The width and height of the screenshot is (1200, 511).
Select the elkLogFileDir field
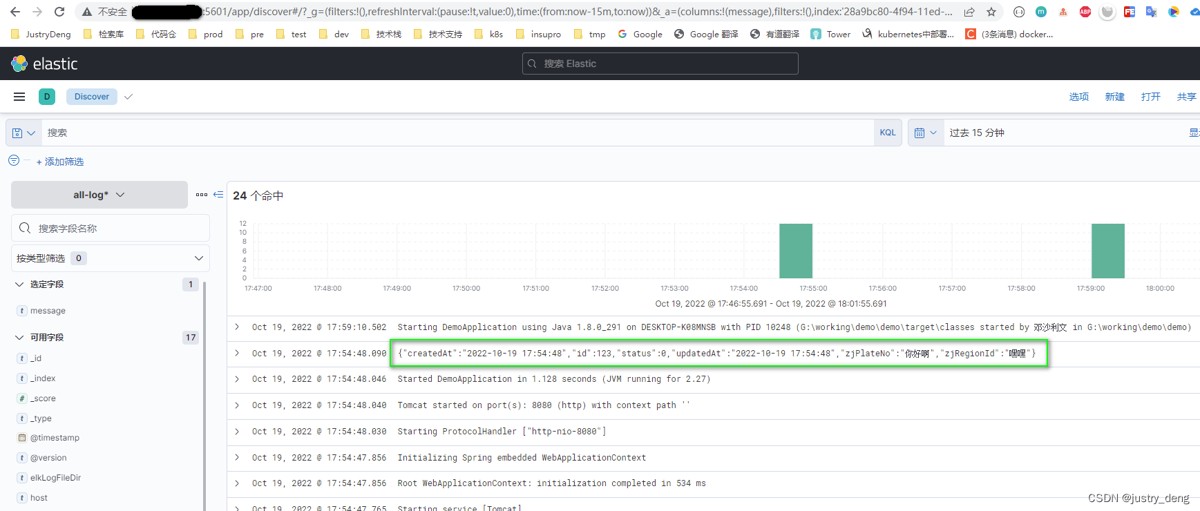(x=56, y=478)
